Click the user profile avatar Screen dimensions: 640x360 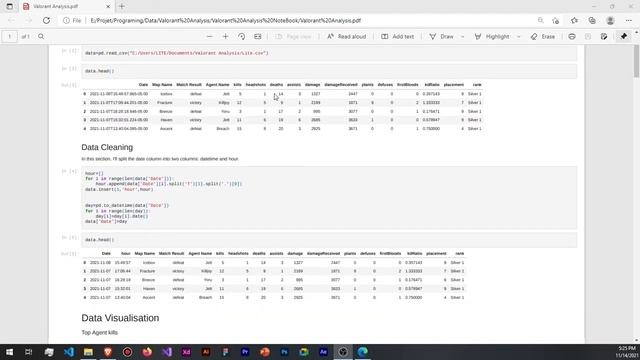610,20
